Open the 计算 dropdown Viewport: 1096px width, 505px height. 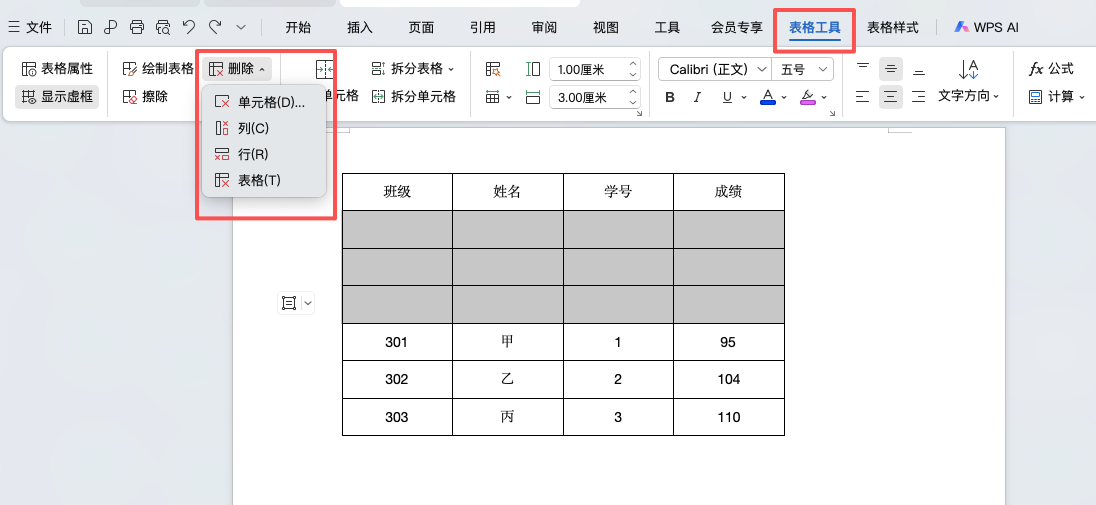point(1057,97)
